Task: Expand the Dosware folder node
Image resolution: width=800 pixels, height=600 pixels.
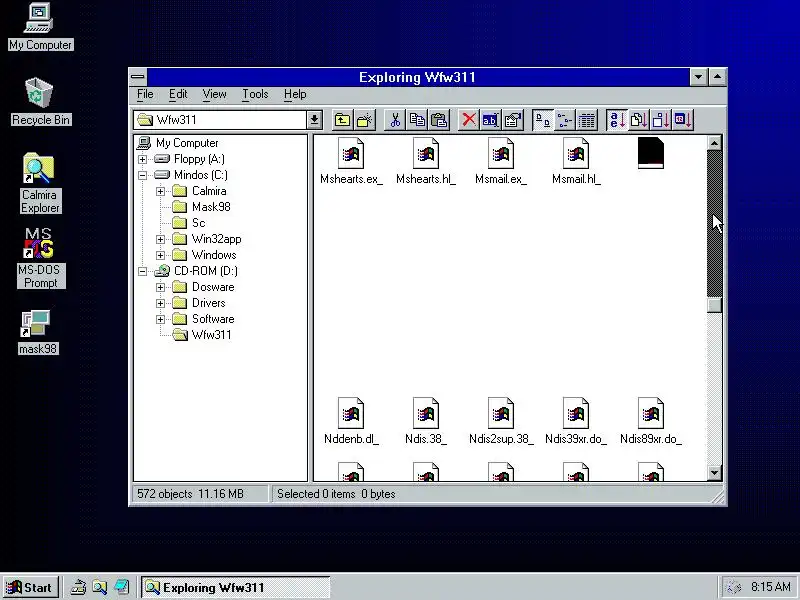Action: [x=160, y=287]
